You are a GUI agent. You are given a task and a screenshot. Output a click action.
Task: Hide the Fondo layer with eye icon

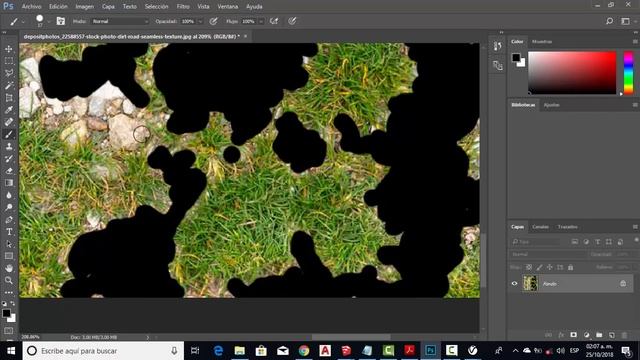pyautogui.click(x=515, y=283)
